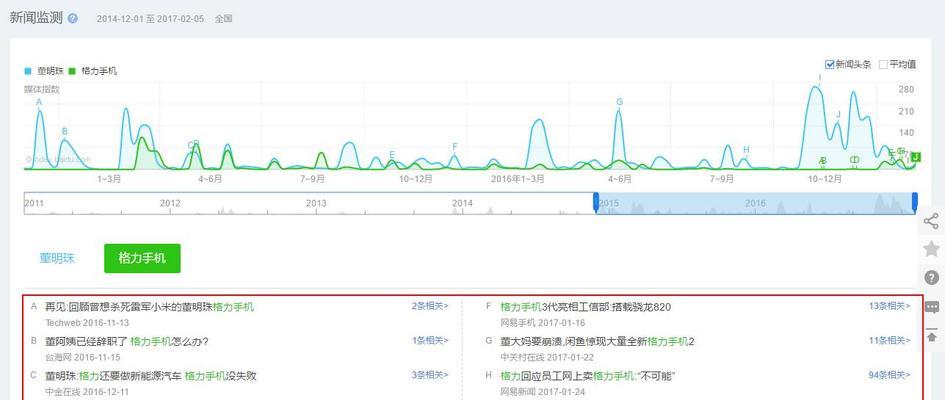
Task: Click the 2012 area in timeline overview
Action: click(x=170, y=203)
